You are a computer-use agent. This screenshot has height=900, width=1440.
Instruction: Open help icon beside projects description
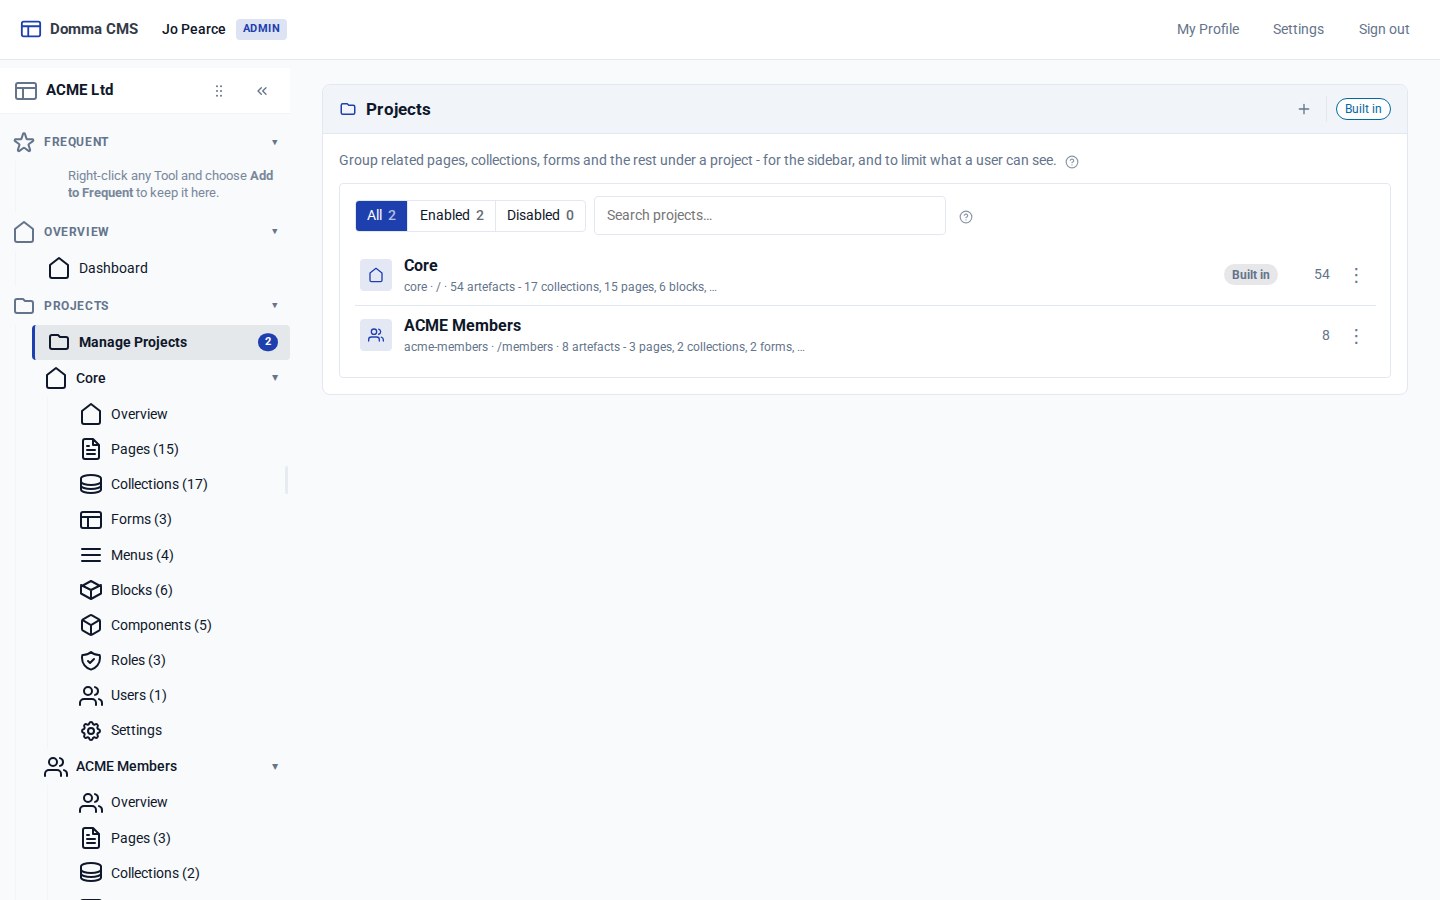click(1072, 162)
